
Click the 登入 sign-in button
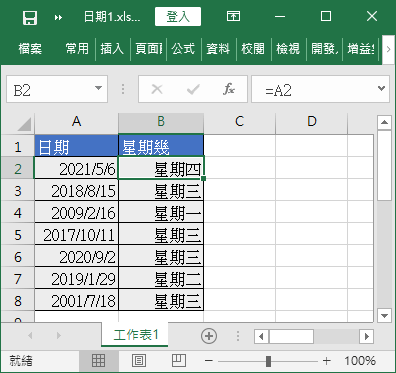coord(178,16)
